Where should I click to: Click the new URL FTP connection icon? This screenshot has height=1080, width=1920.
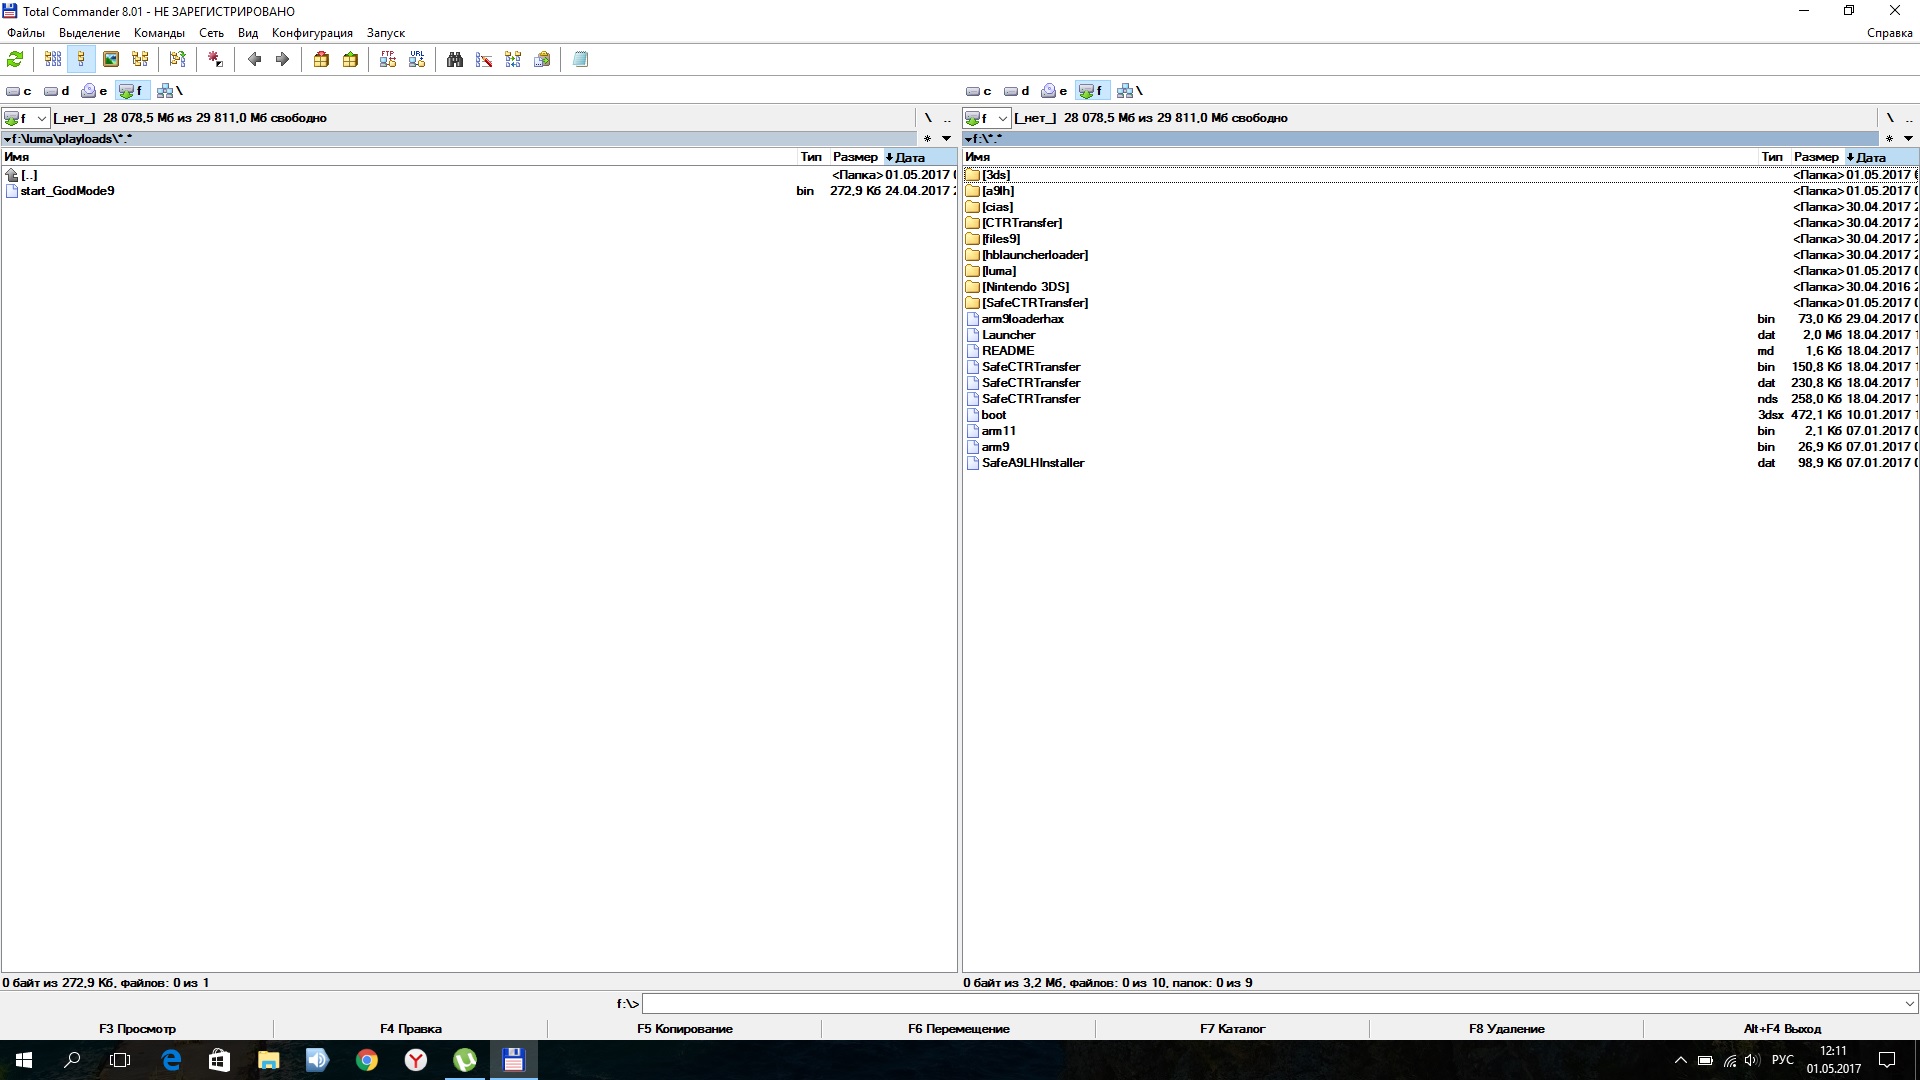pos(417,60)
